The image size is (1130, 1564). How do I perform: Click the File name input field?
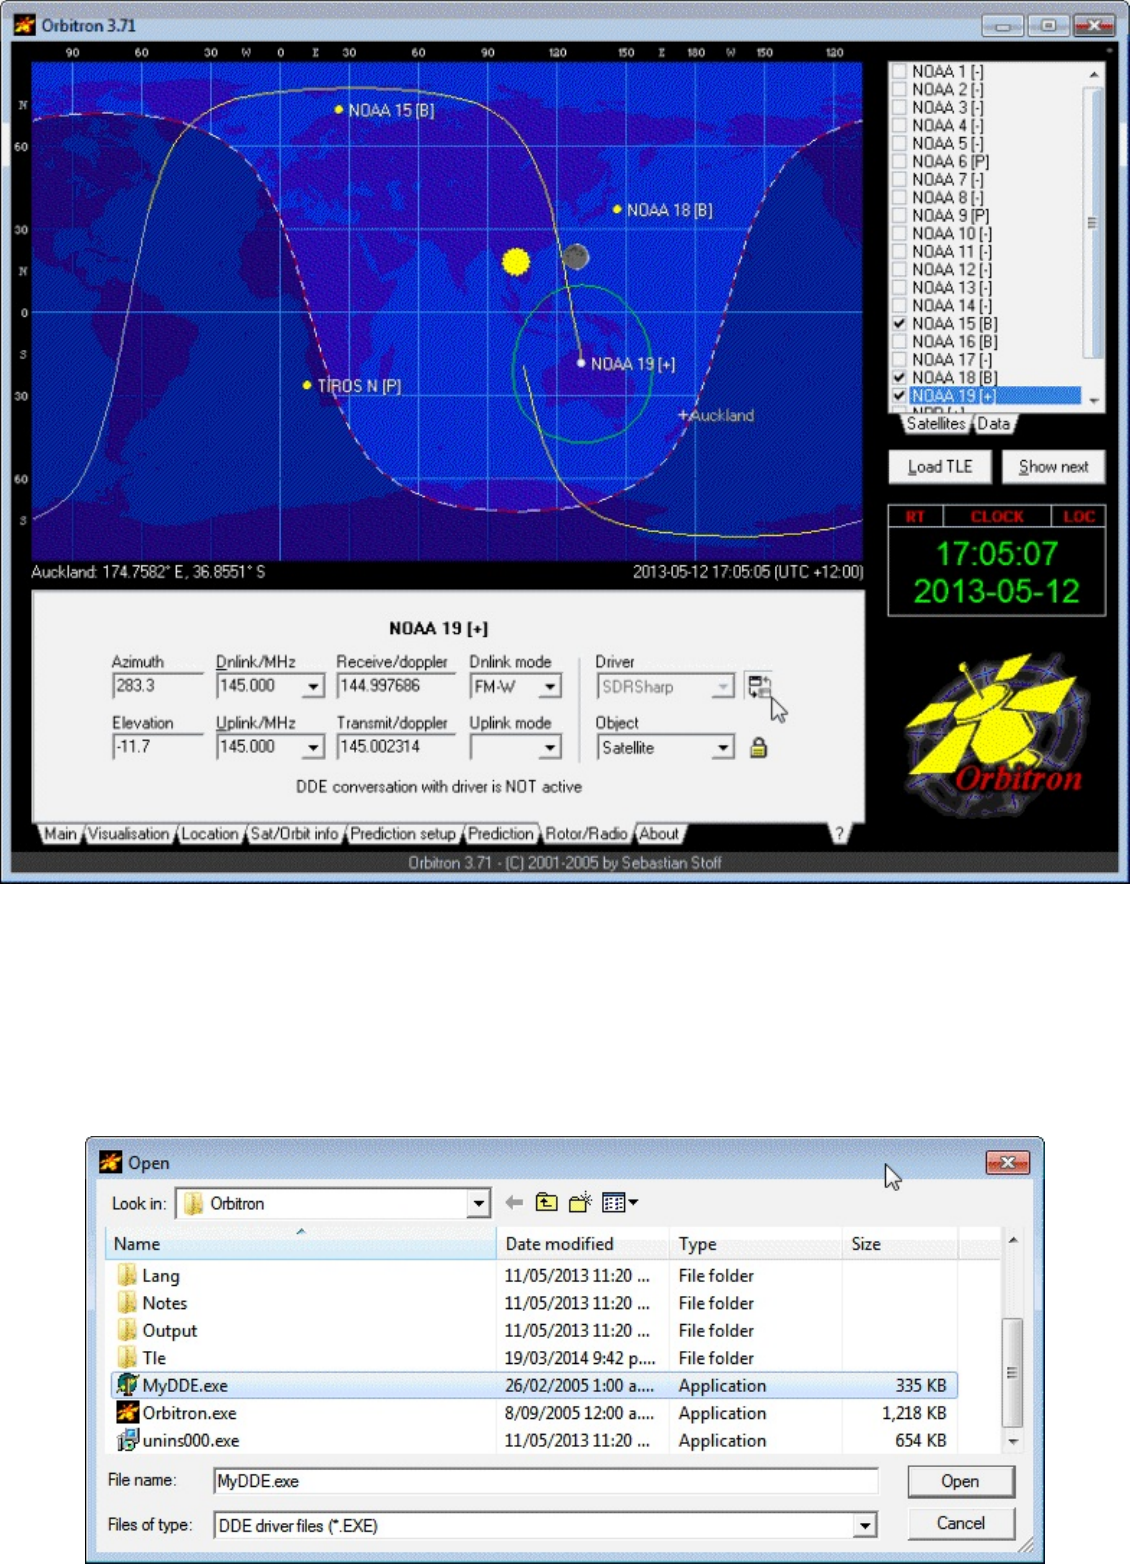tap(546, 1481)
